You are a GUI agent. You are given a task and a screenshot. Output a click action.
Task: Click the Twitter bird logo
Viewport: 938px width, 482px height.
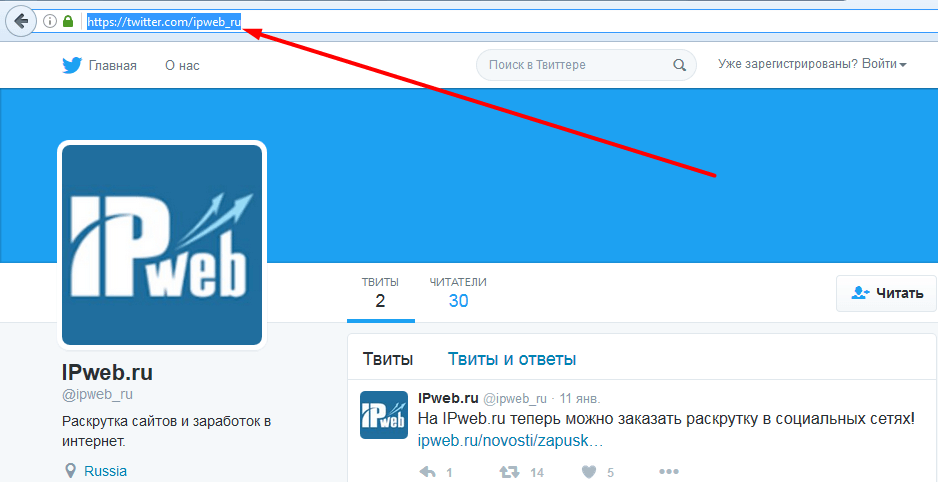pos(72,66)
